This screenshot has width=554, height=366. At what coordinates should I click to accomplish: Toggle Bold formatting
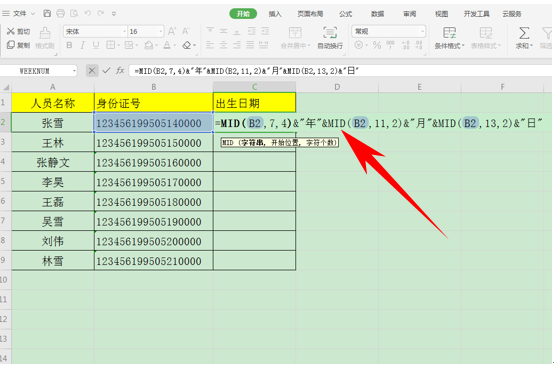click(x=69, y=45)
